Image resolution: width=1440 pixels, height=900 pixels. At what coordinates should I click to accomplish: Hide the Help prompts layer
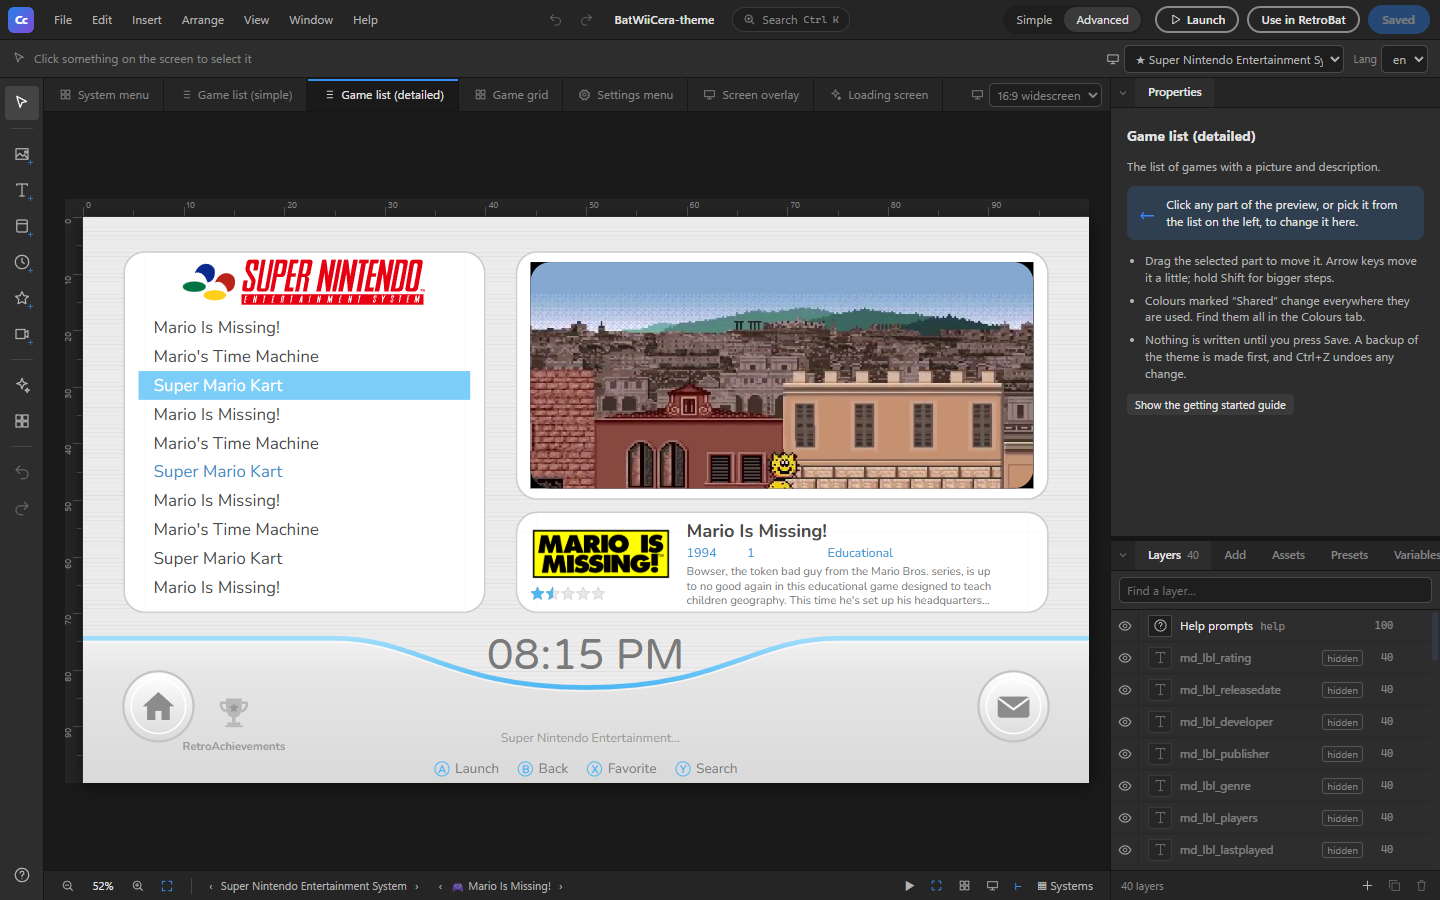tap(1125, 626)
